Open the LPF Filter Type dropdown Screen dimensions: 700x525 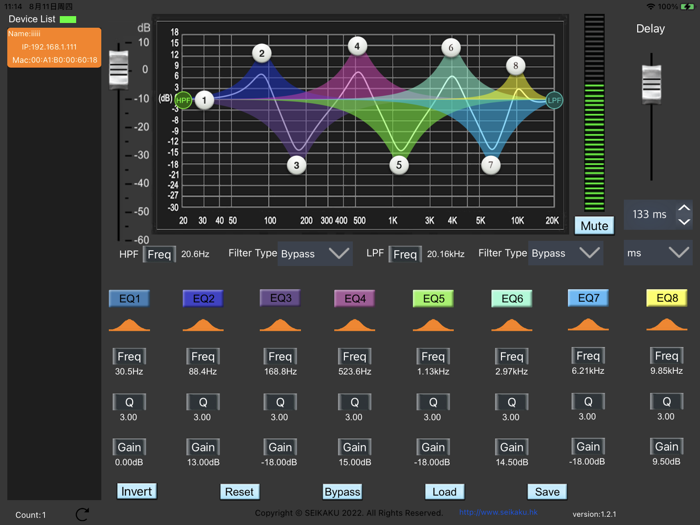tap(566, 253)
